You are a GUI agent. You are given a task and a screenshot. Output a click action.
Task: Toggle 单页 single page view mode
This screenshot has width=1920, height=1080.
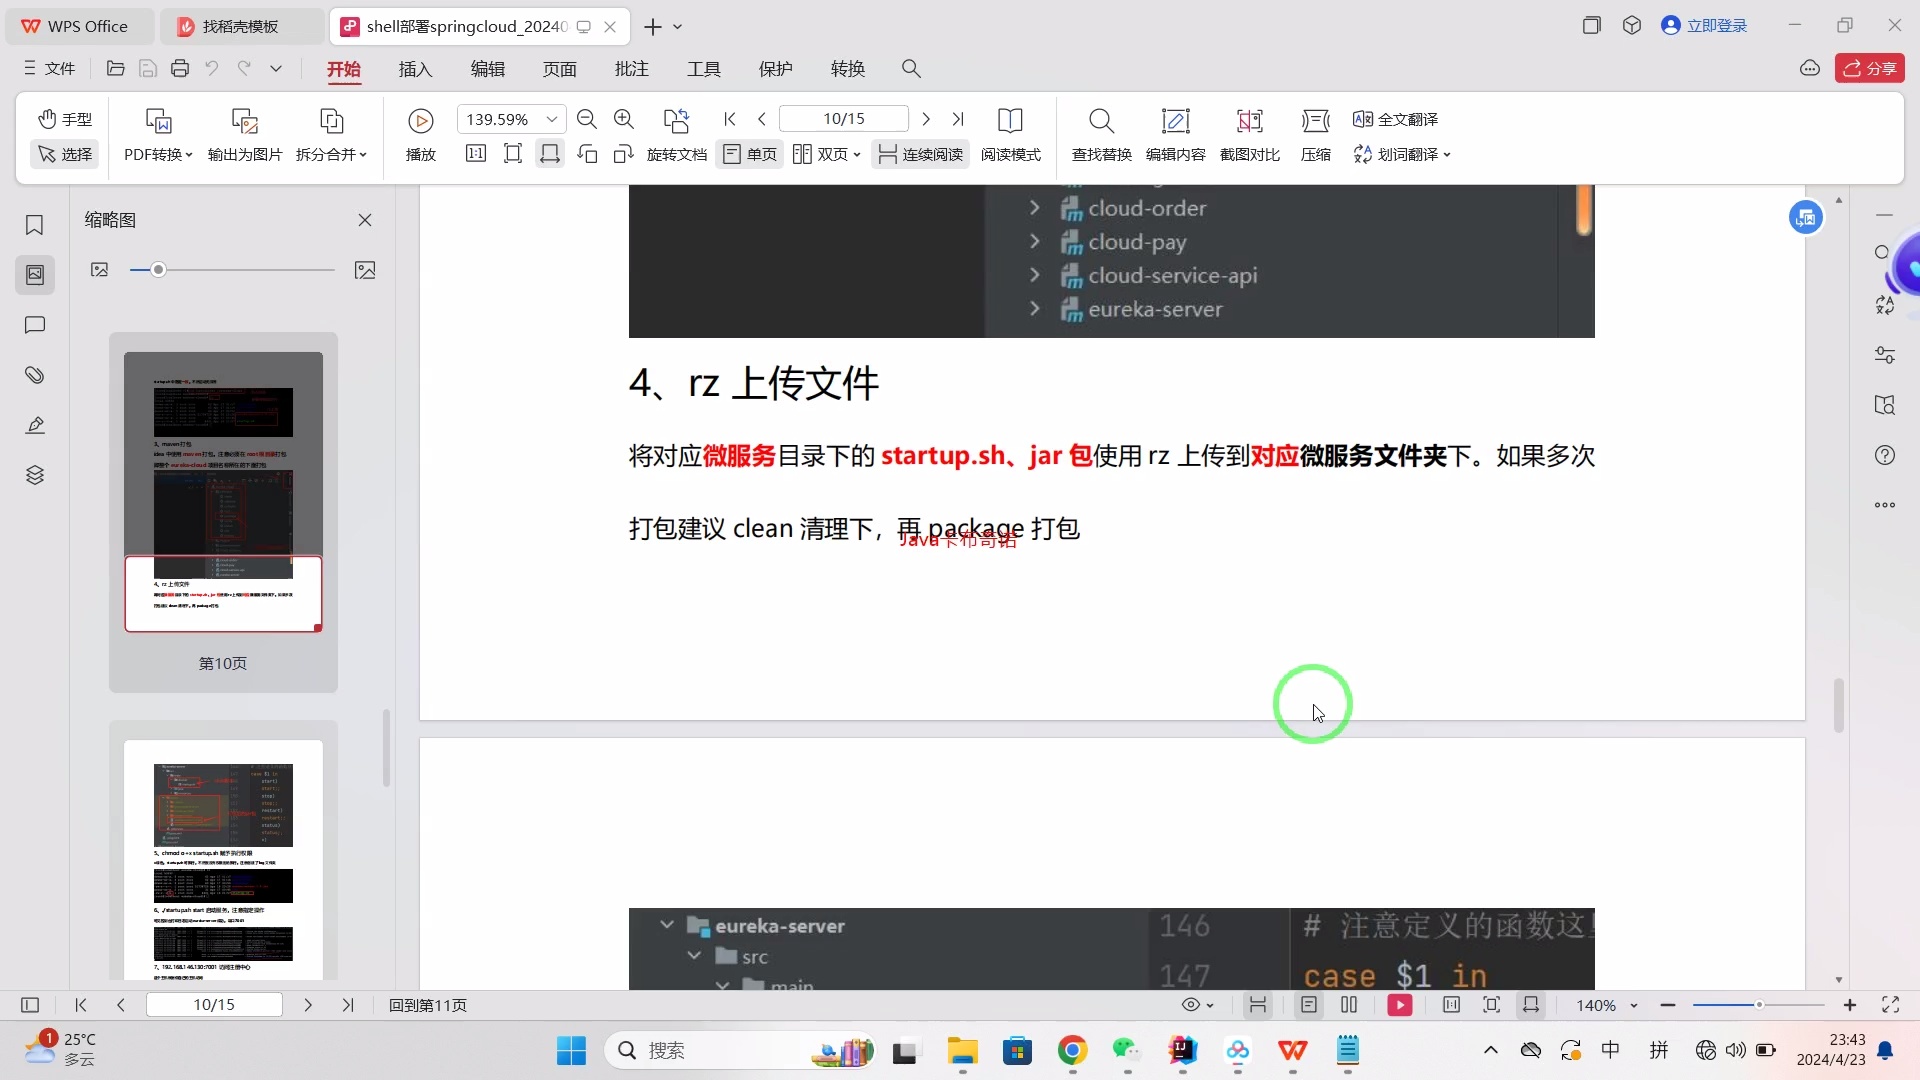point(749,154)
